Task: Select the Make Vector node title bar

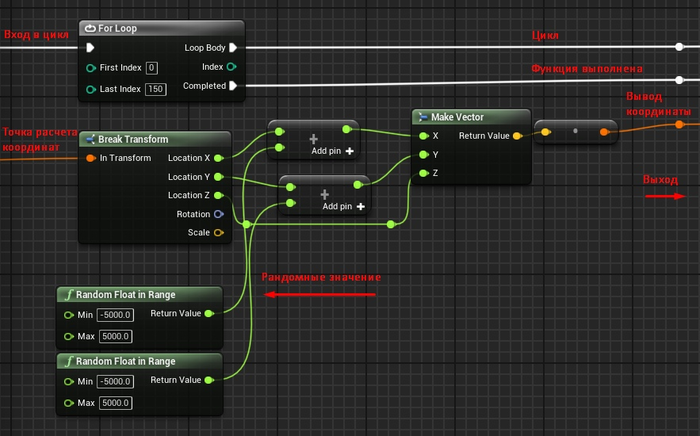Action: coord(468,117)
